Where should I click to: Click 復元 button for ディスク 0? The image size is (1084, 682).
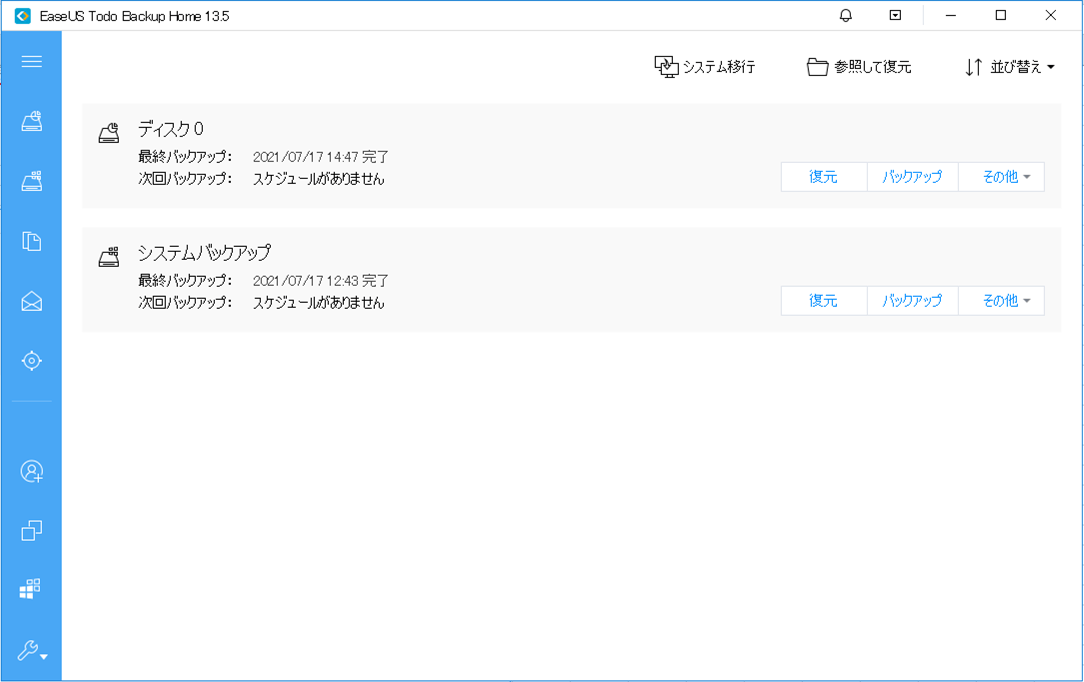click(823, 177)
